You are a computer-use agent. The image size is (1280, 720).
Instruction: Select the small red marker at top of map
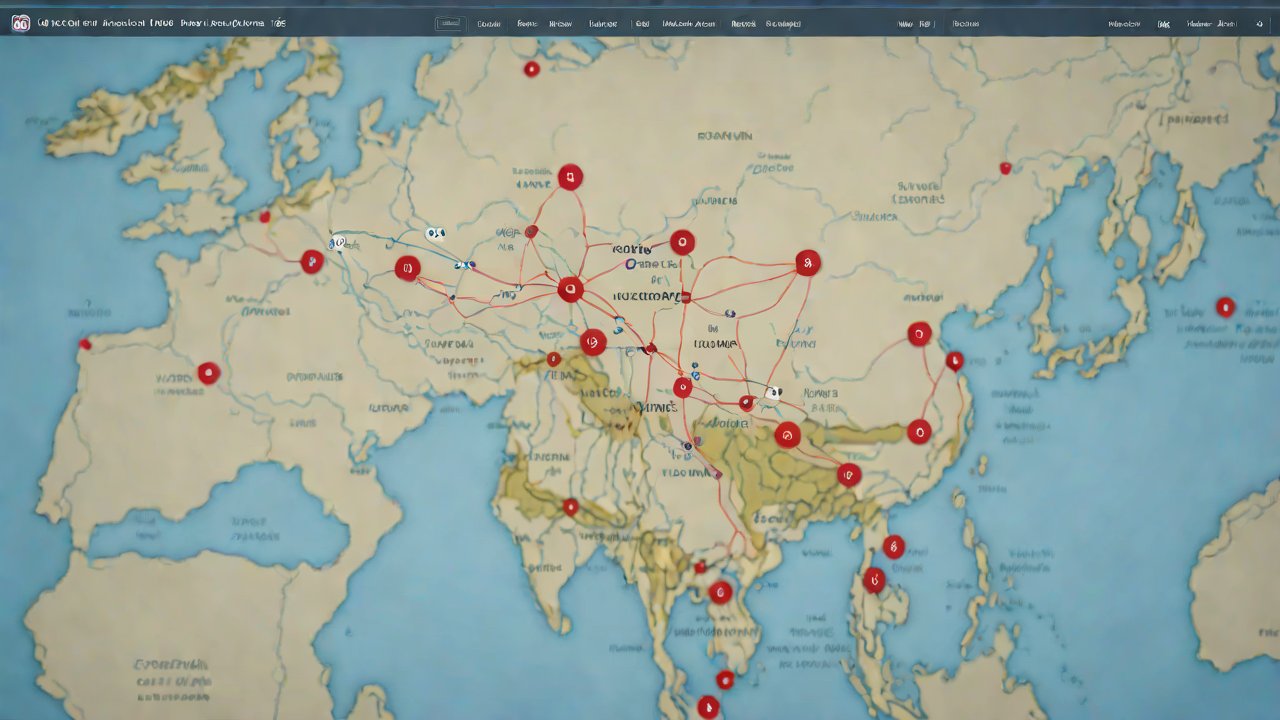(531, 69)
